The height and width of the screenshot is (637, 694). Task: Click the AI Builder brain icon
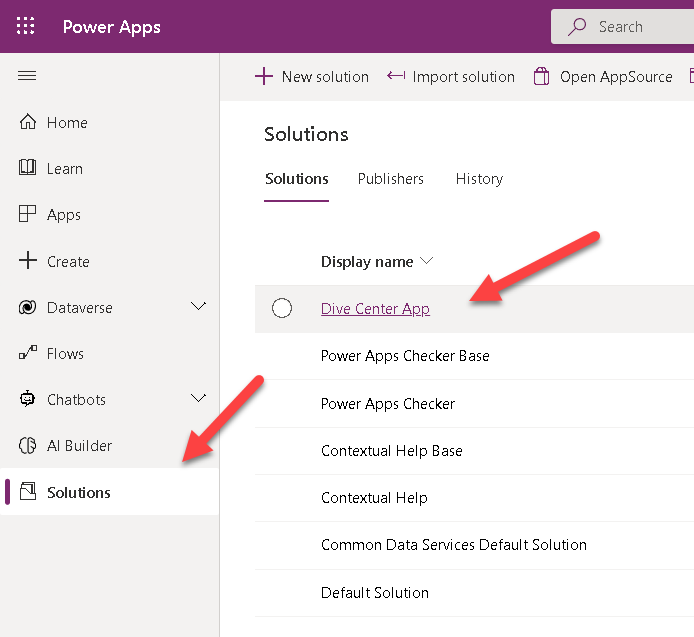tap(27, 445)
